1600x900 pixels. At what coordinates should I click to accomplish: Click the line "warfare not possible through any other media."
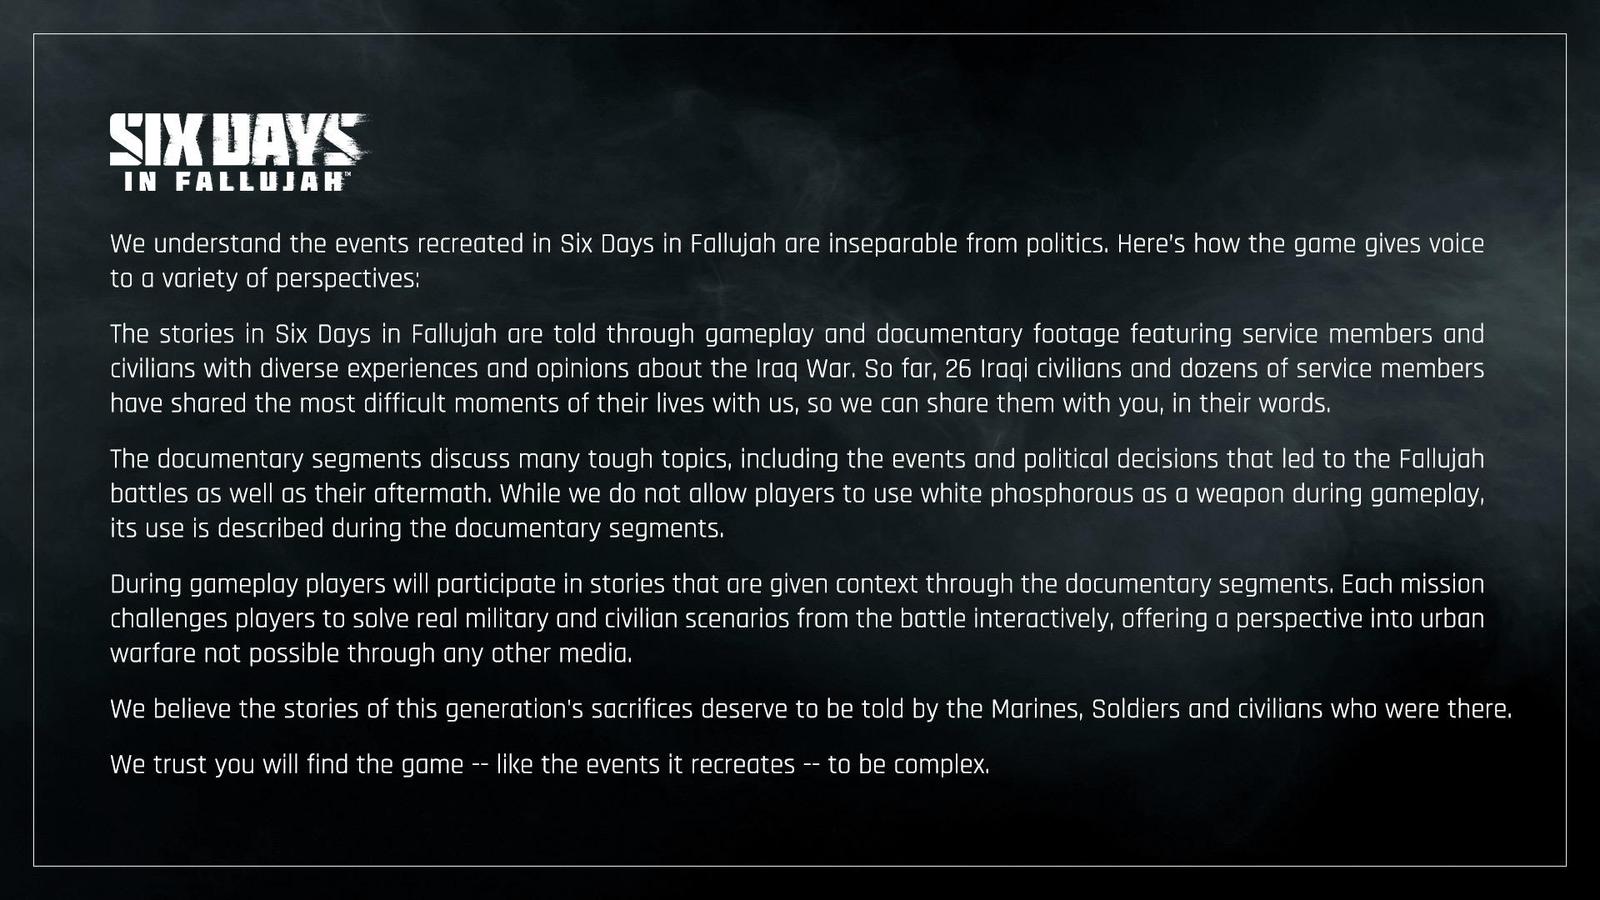point(371,654)
